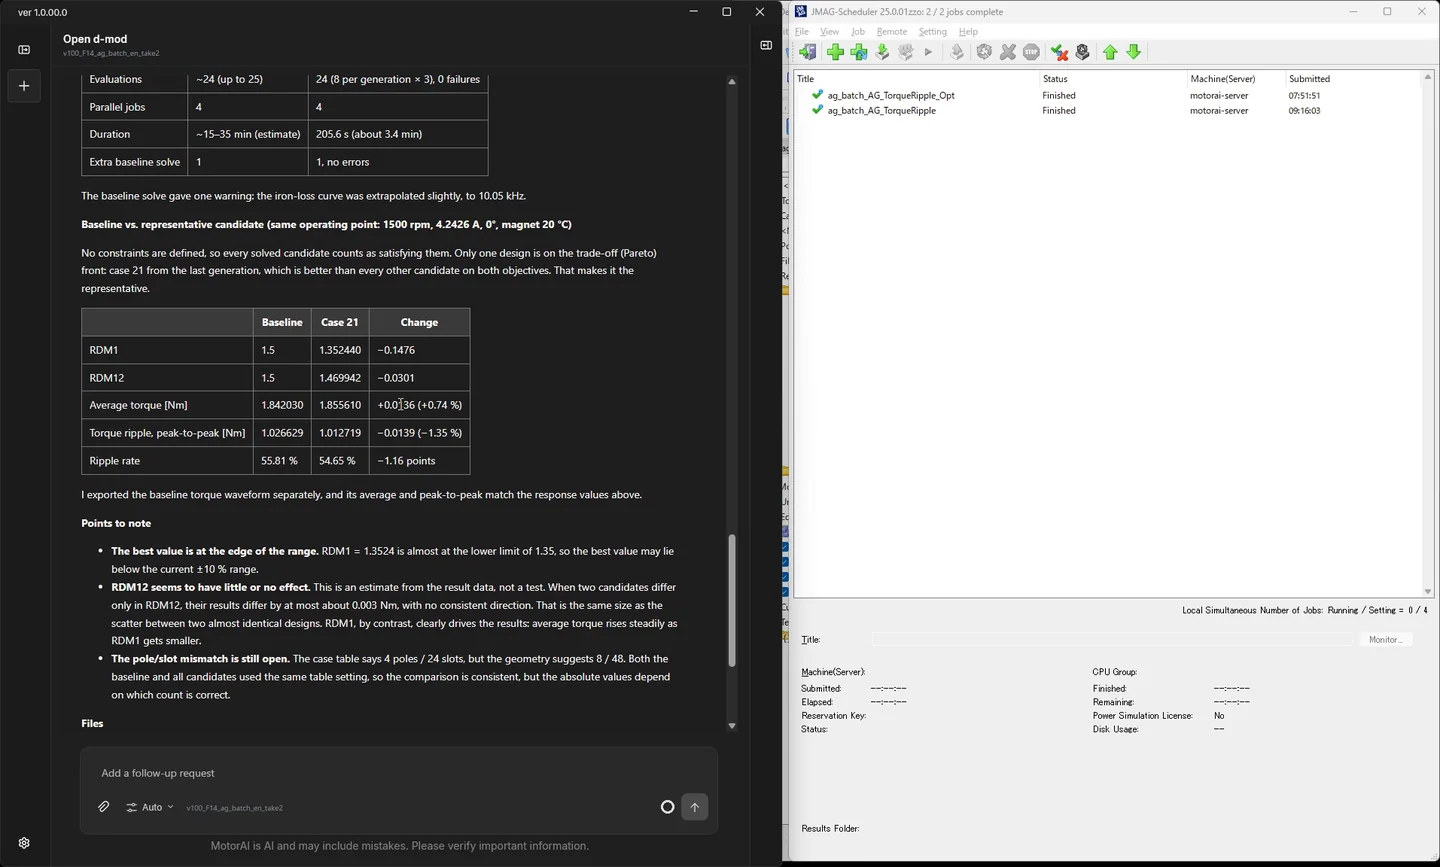
Task: Click the dark server machine icon in the toolbar
Action: [1082, 52]
